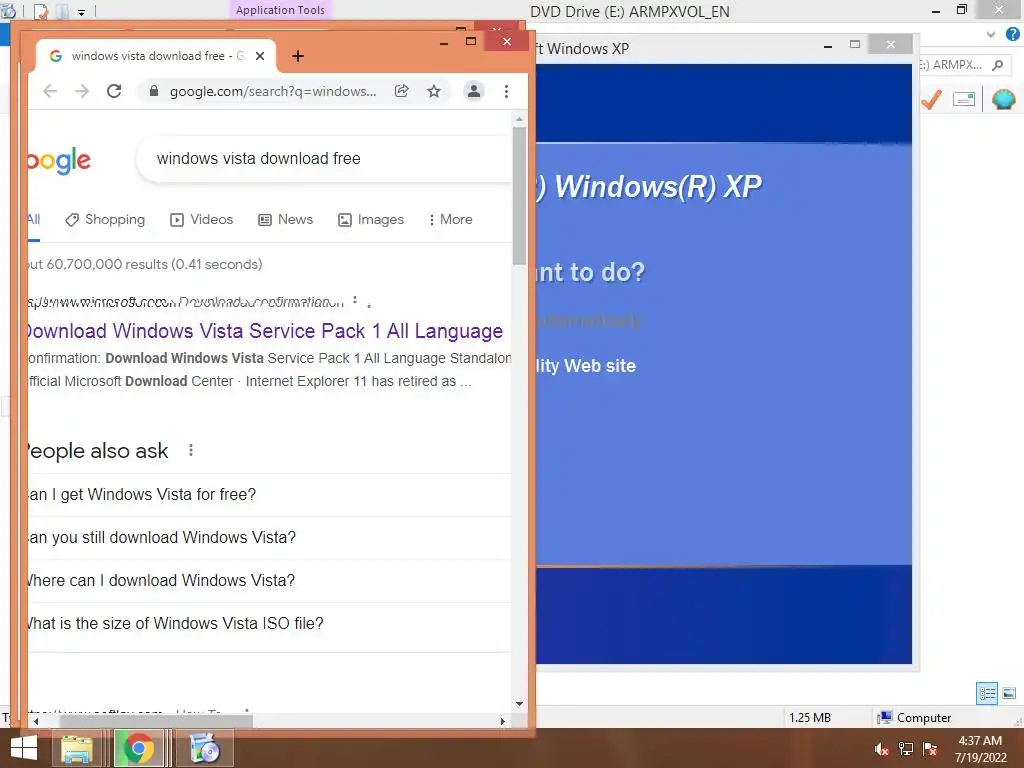This screenshot has width=1024, height=768.
Task: Open the Action Center flag icon
Action: 930,749
